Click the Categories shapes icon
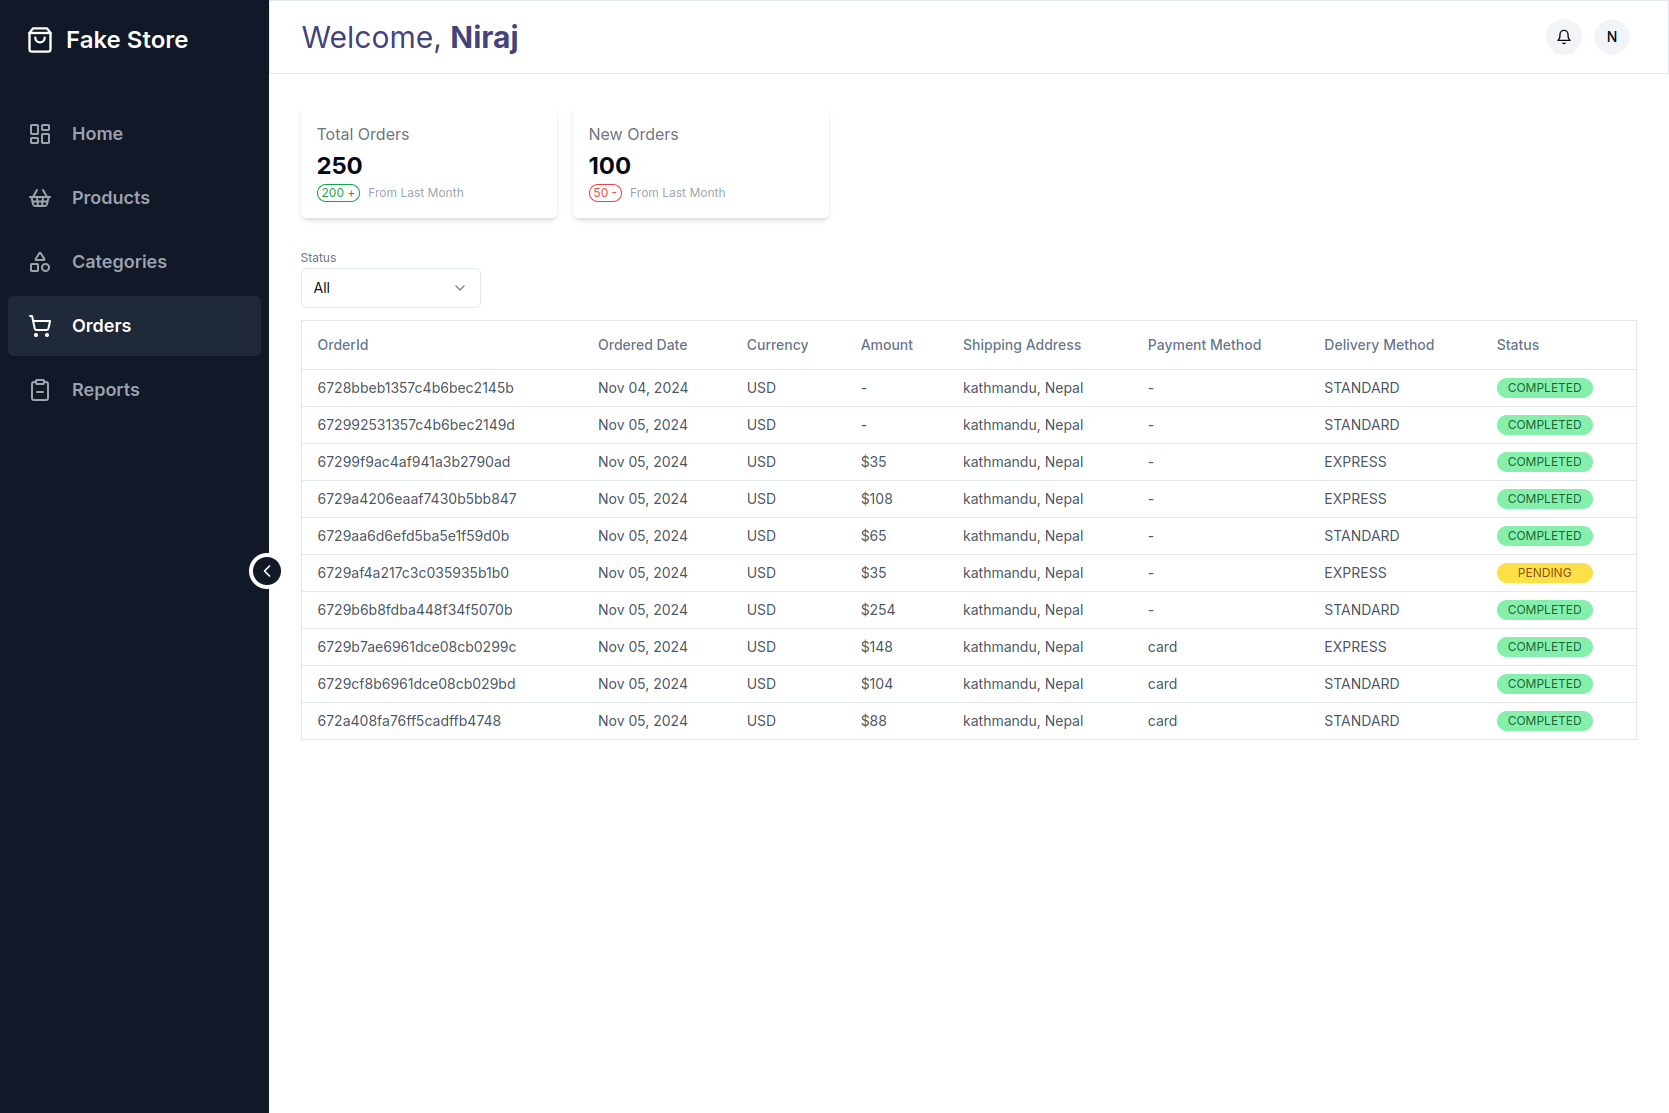The height and width of the screenshot is (1113, 1669). 40,262
